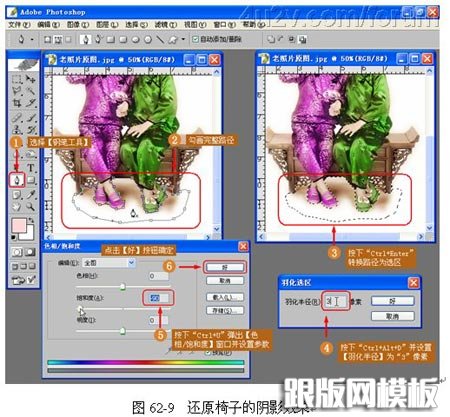Open the 编辑 dropdown in Hue/Saturation dialog
Screen dimensions: 450x417
pos(109,263)
